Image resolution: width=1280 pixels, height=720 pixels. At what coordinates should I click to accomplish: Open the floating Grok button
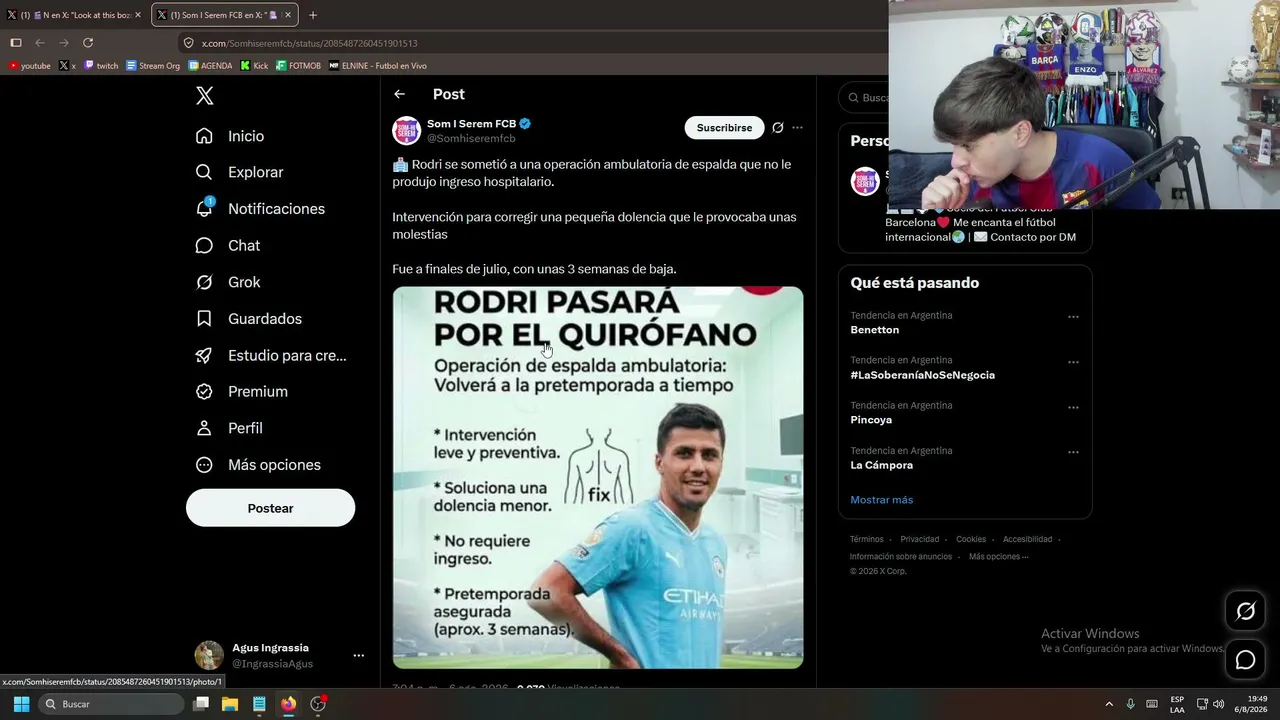pyautogui.click(x=1245, y=611)
